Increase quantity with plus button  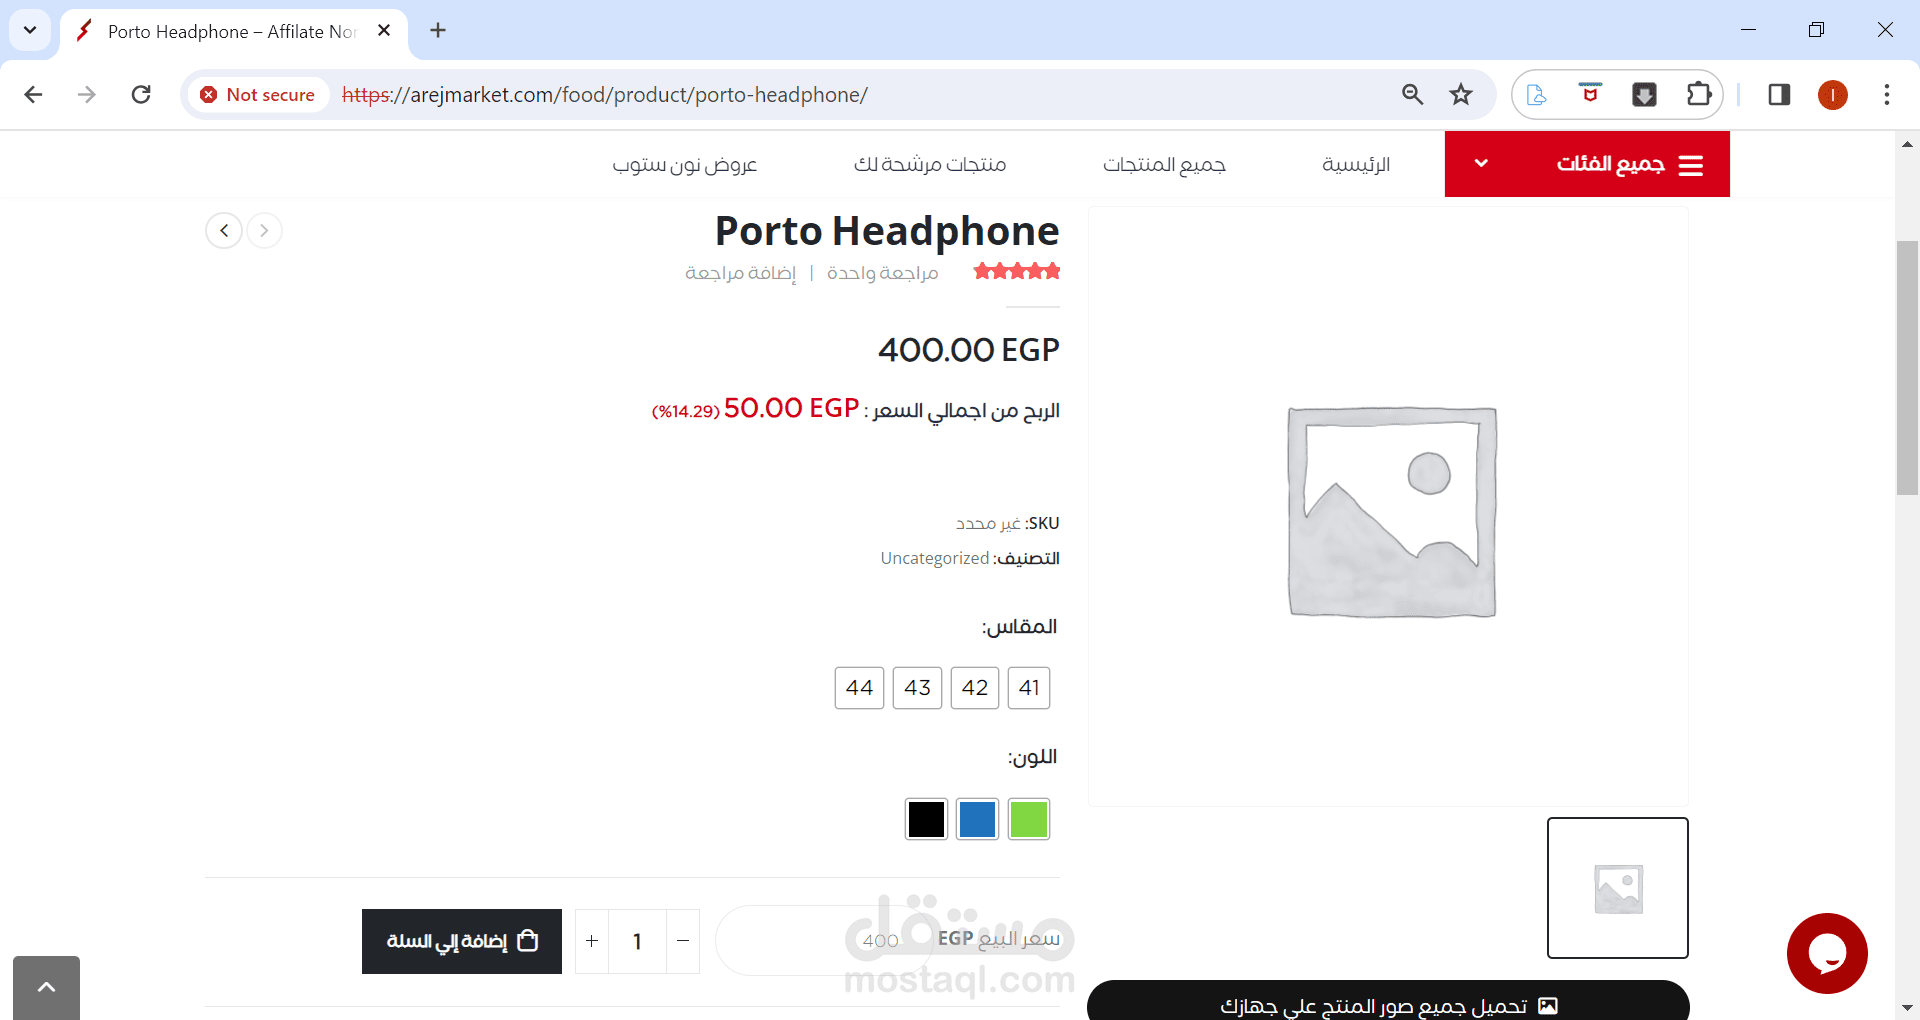click(x=592, y=941)
